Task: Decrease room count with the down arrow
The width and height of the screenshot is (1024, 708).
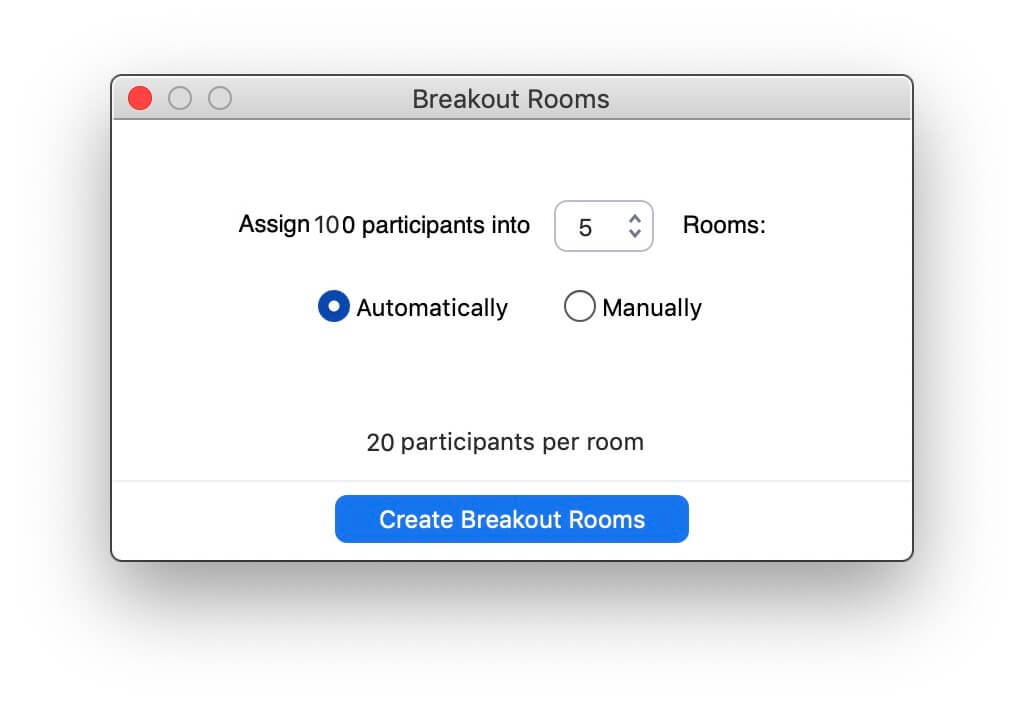Action: [x=634, y=233]
